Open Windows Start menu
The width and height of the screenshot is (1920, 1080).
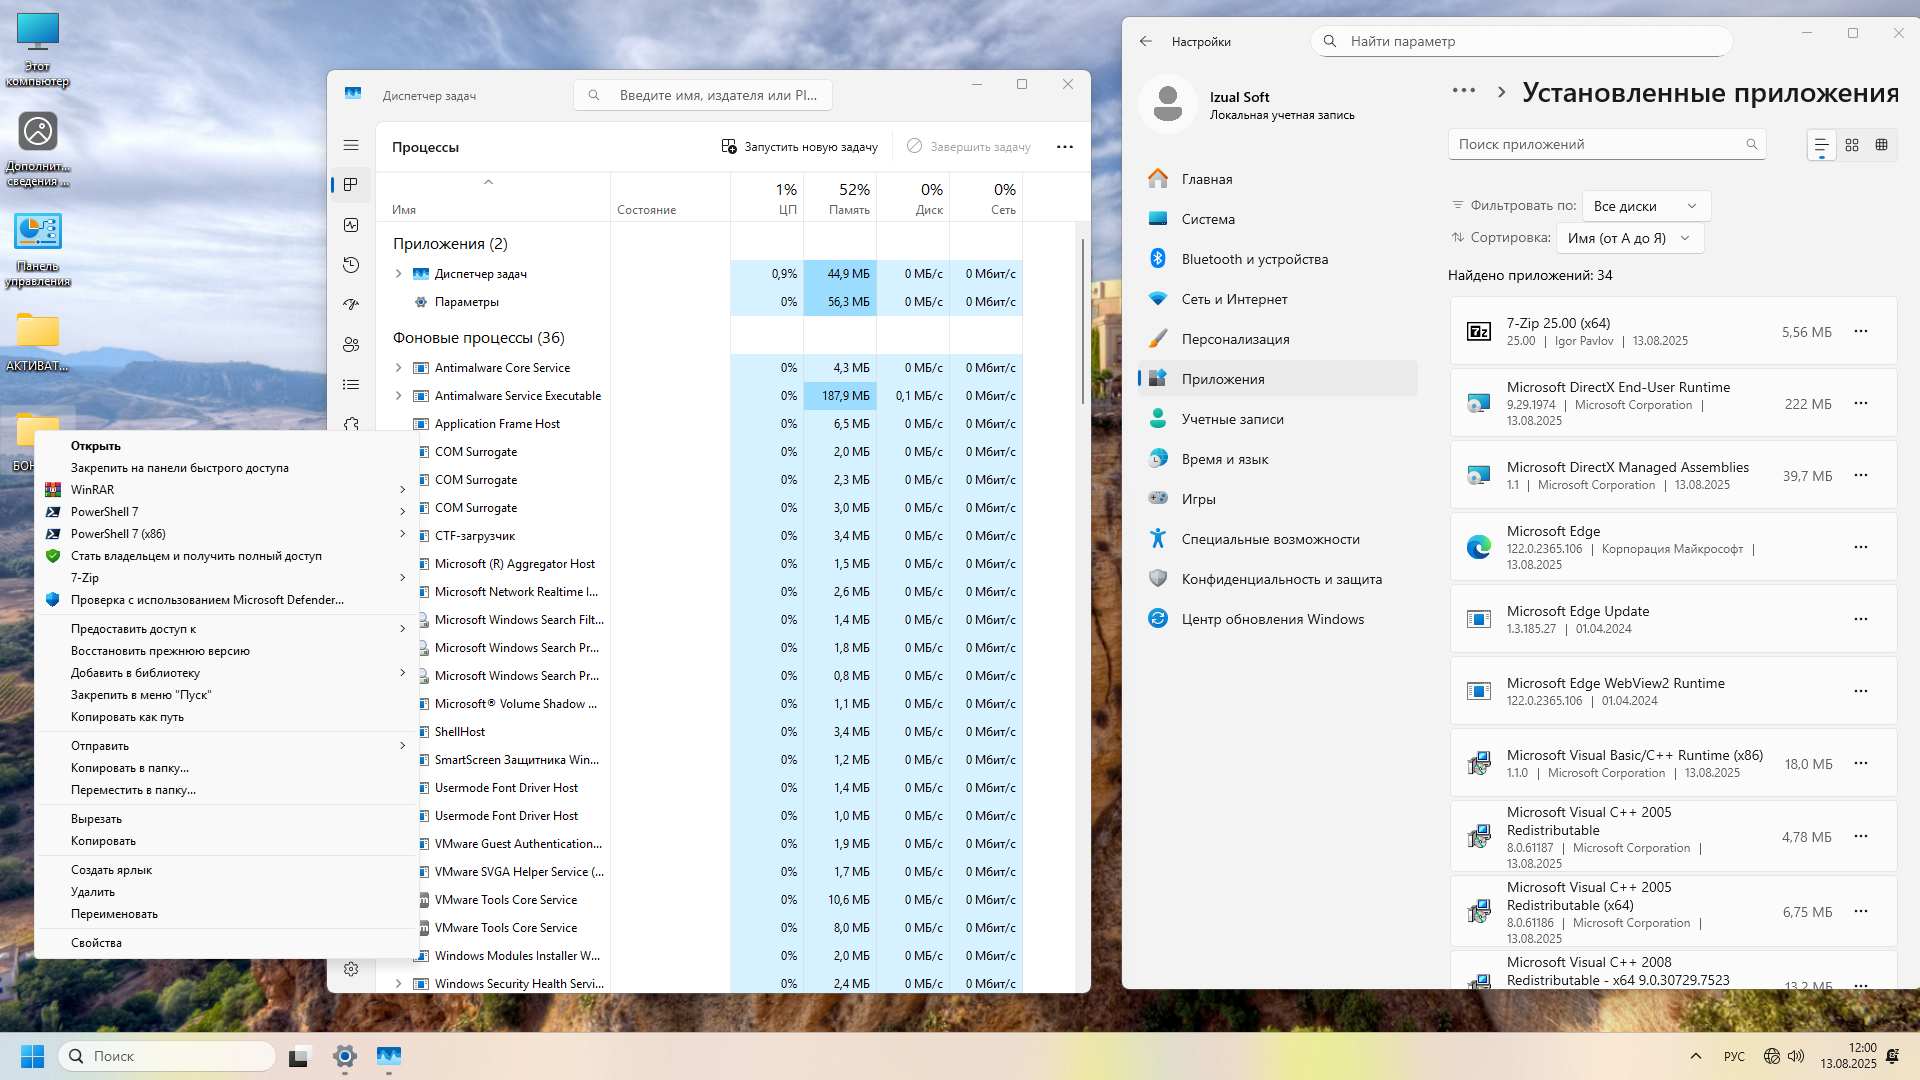(32, 1056)
